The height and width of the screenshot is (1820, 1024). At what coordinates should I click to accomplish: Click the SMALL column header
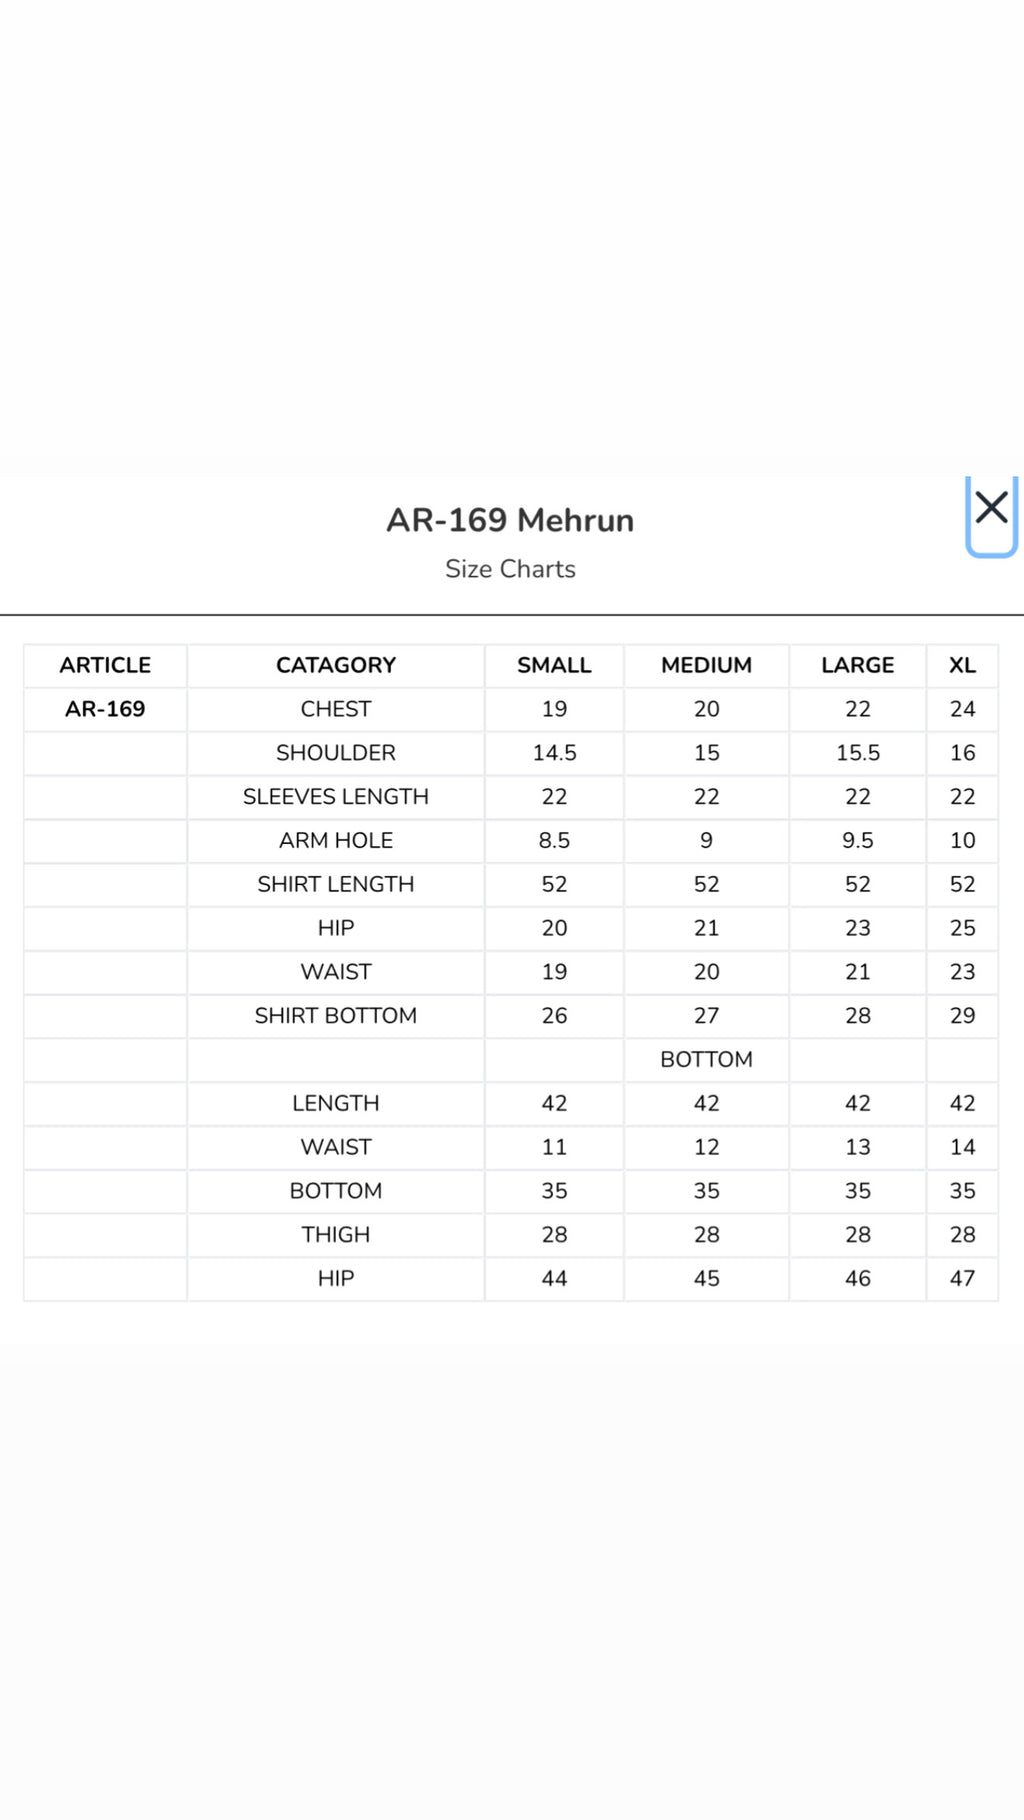[x=554, y=665]
